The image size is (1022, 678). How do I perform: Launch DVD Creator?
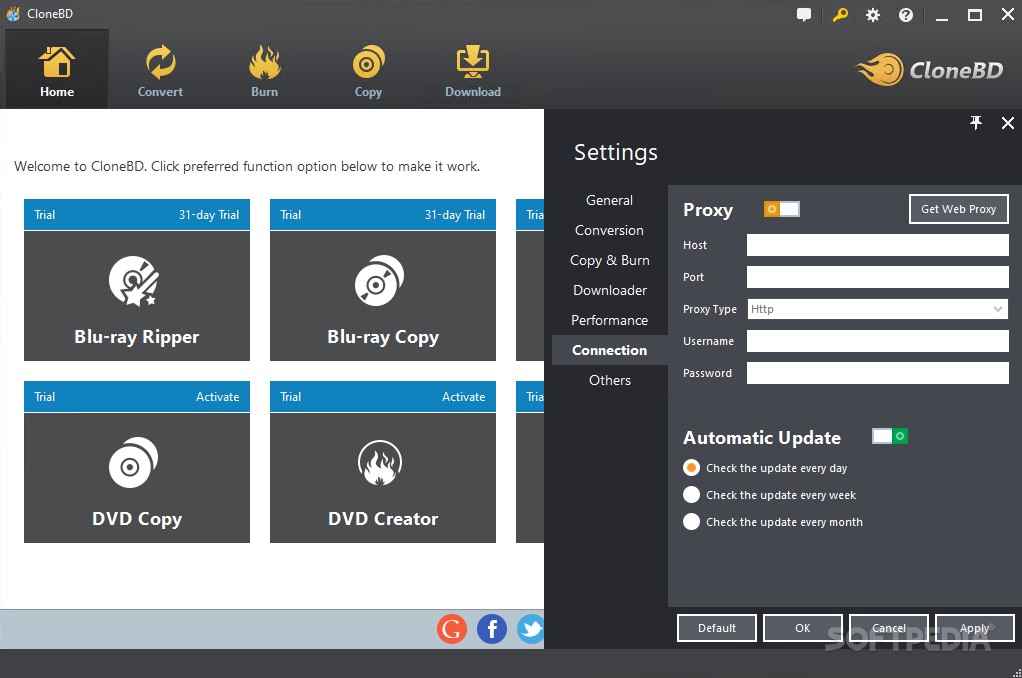click(382, 478)
